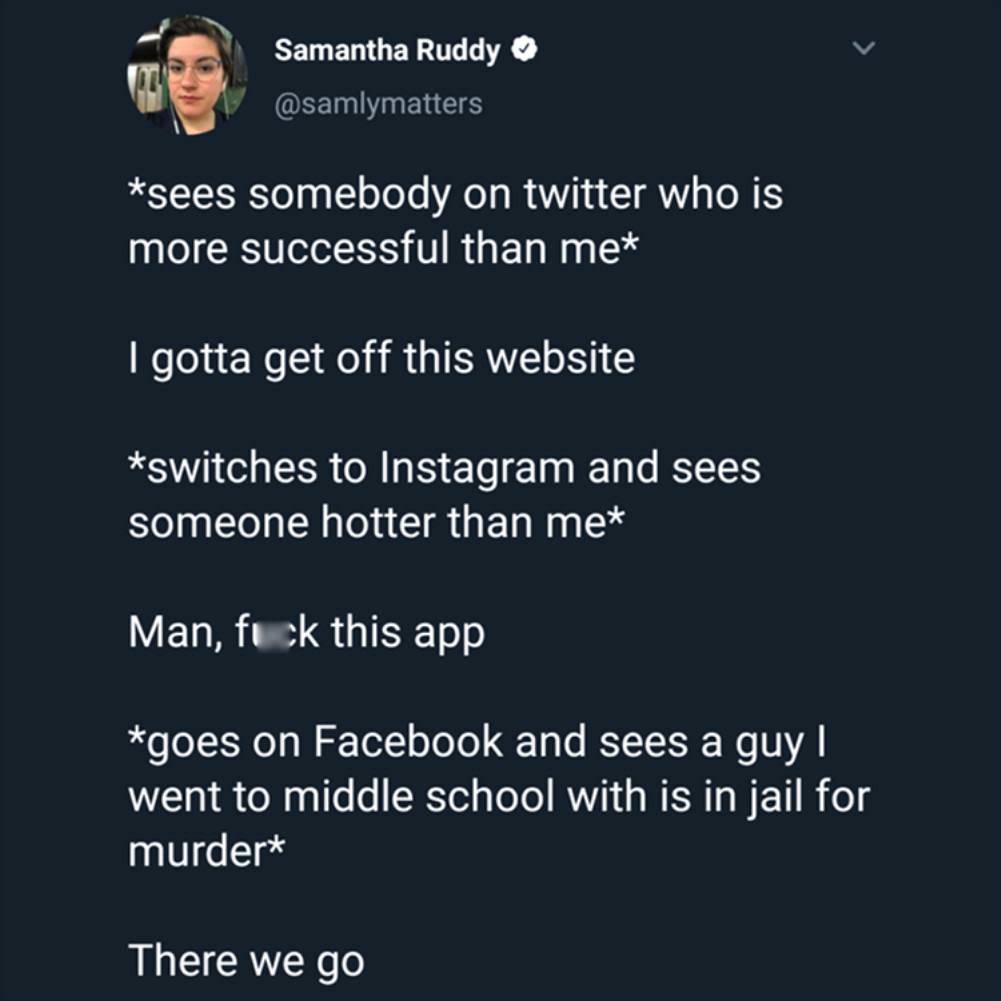
Task: Click the "There we go" line
Action: (246, 961)
